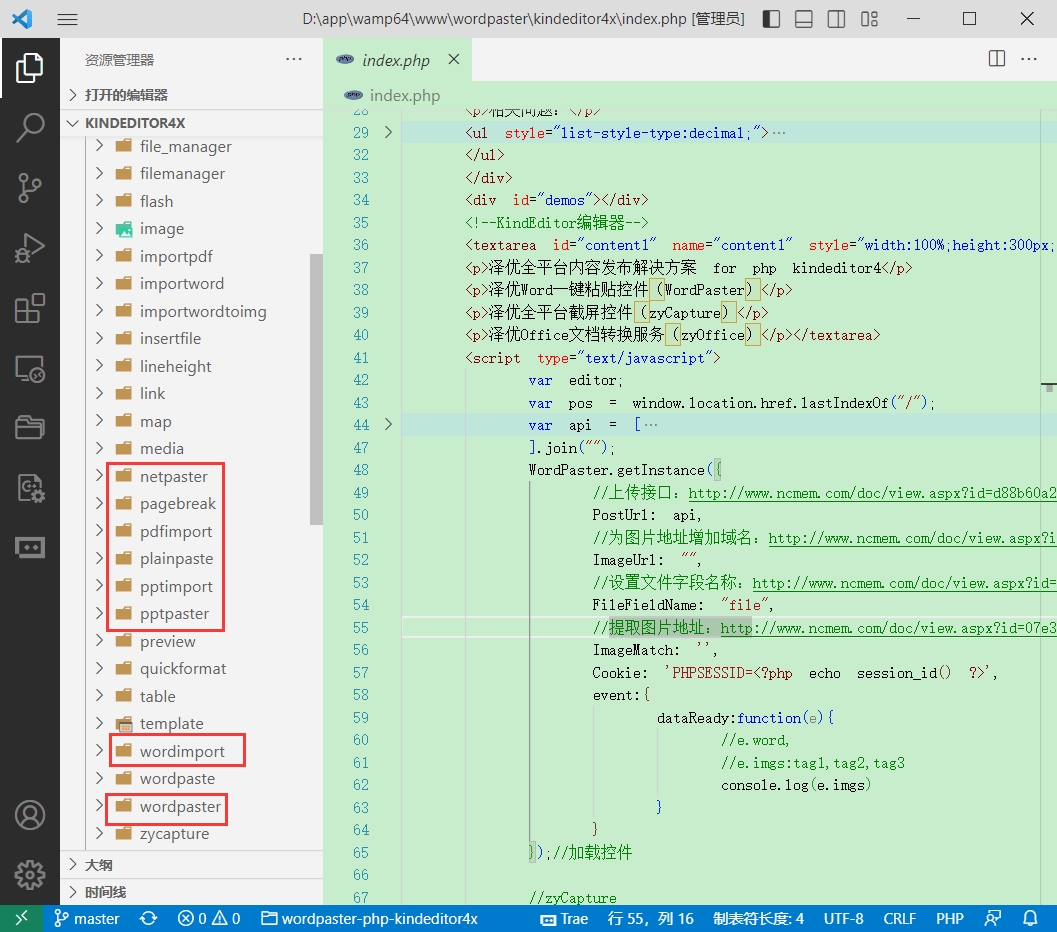Open the Extensions view icon
The image size is (1057, 932).
(x=30, y=308)
